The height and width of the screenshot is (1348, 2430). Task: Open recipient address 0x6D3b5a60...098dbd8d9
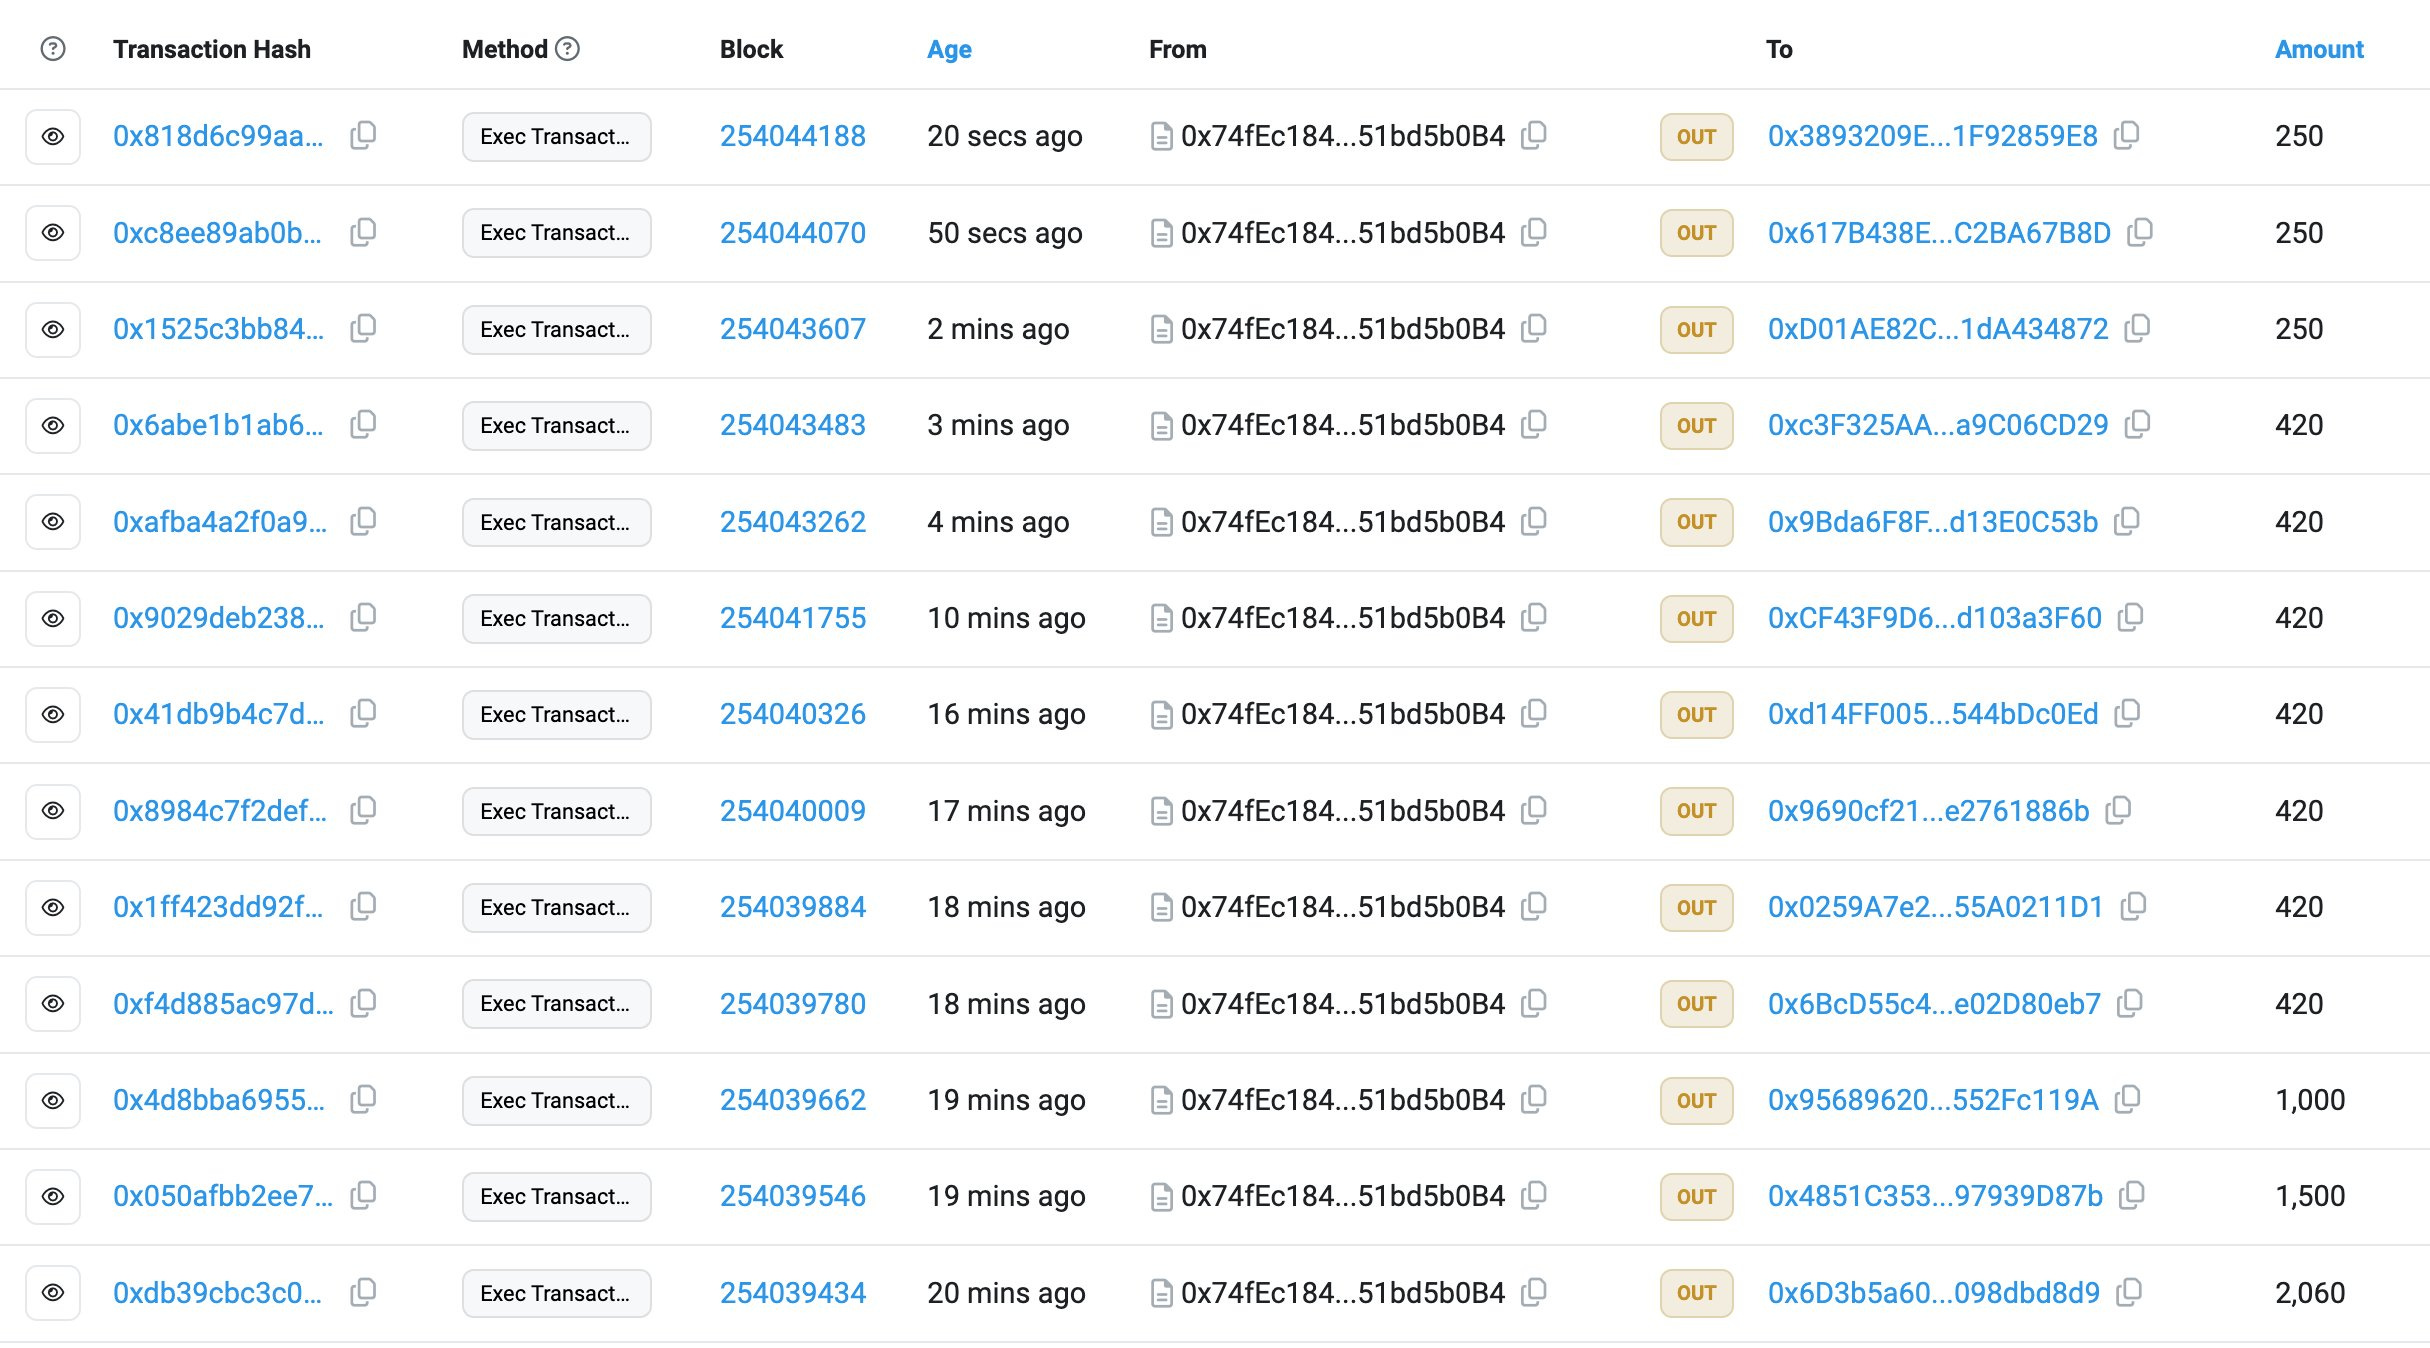pos(1934,1293)
